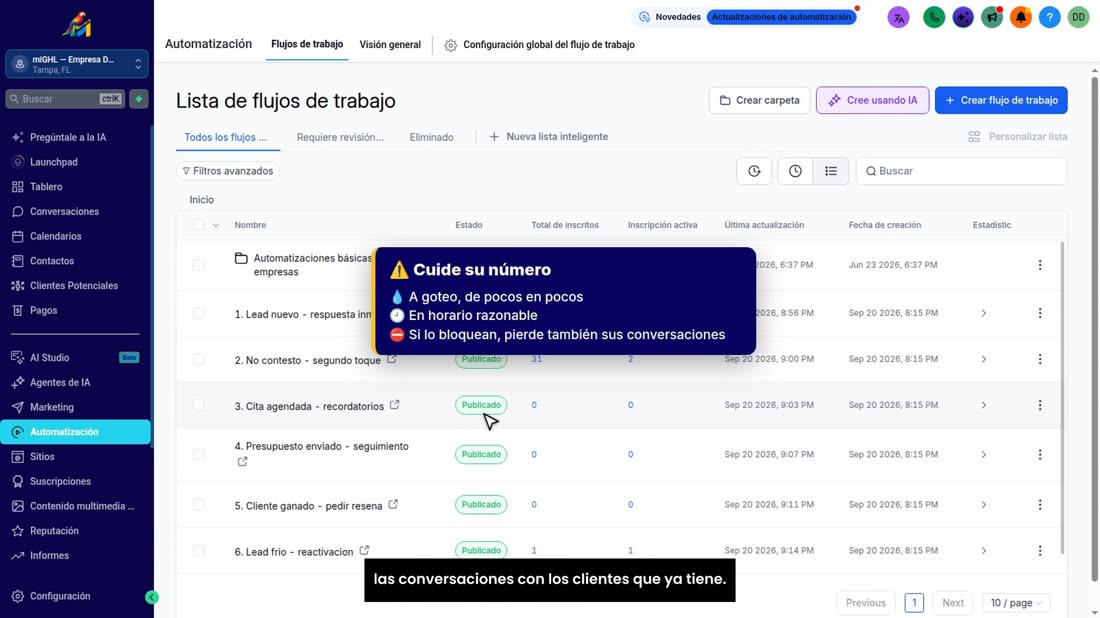
Task: Toggle the select-all checkbox in table header
Action: point(199,224)
